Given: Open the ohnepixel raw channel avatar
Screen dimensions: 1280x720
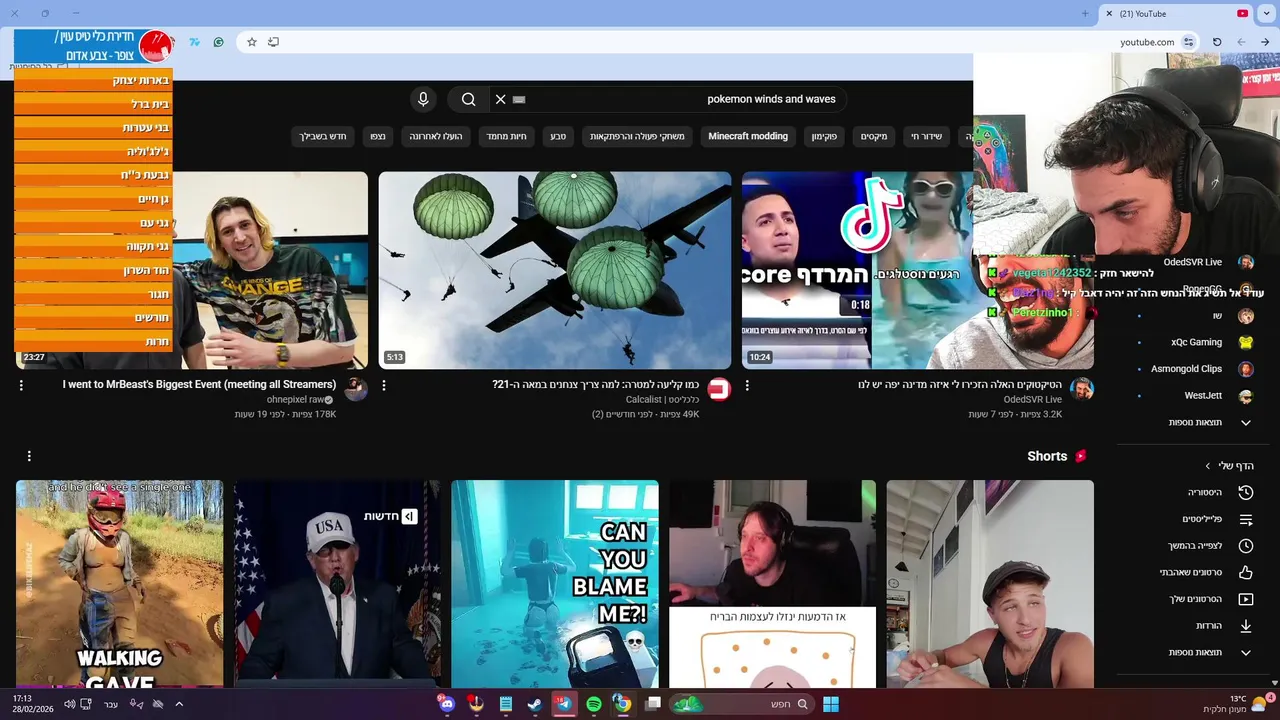Looking at the screenshot, I should tap(356, 389).
